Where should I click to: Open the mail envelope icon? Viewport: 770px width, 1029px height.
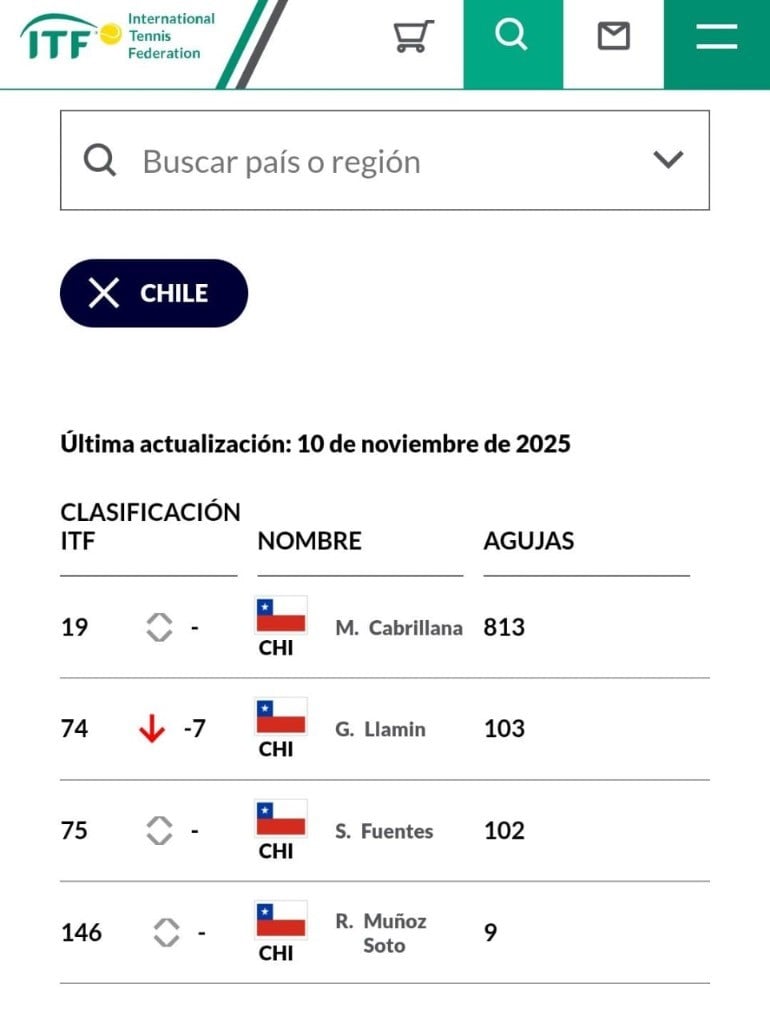613,37
